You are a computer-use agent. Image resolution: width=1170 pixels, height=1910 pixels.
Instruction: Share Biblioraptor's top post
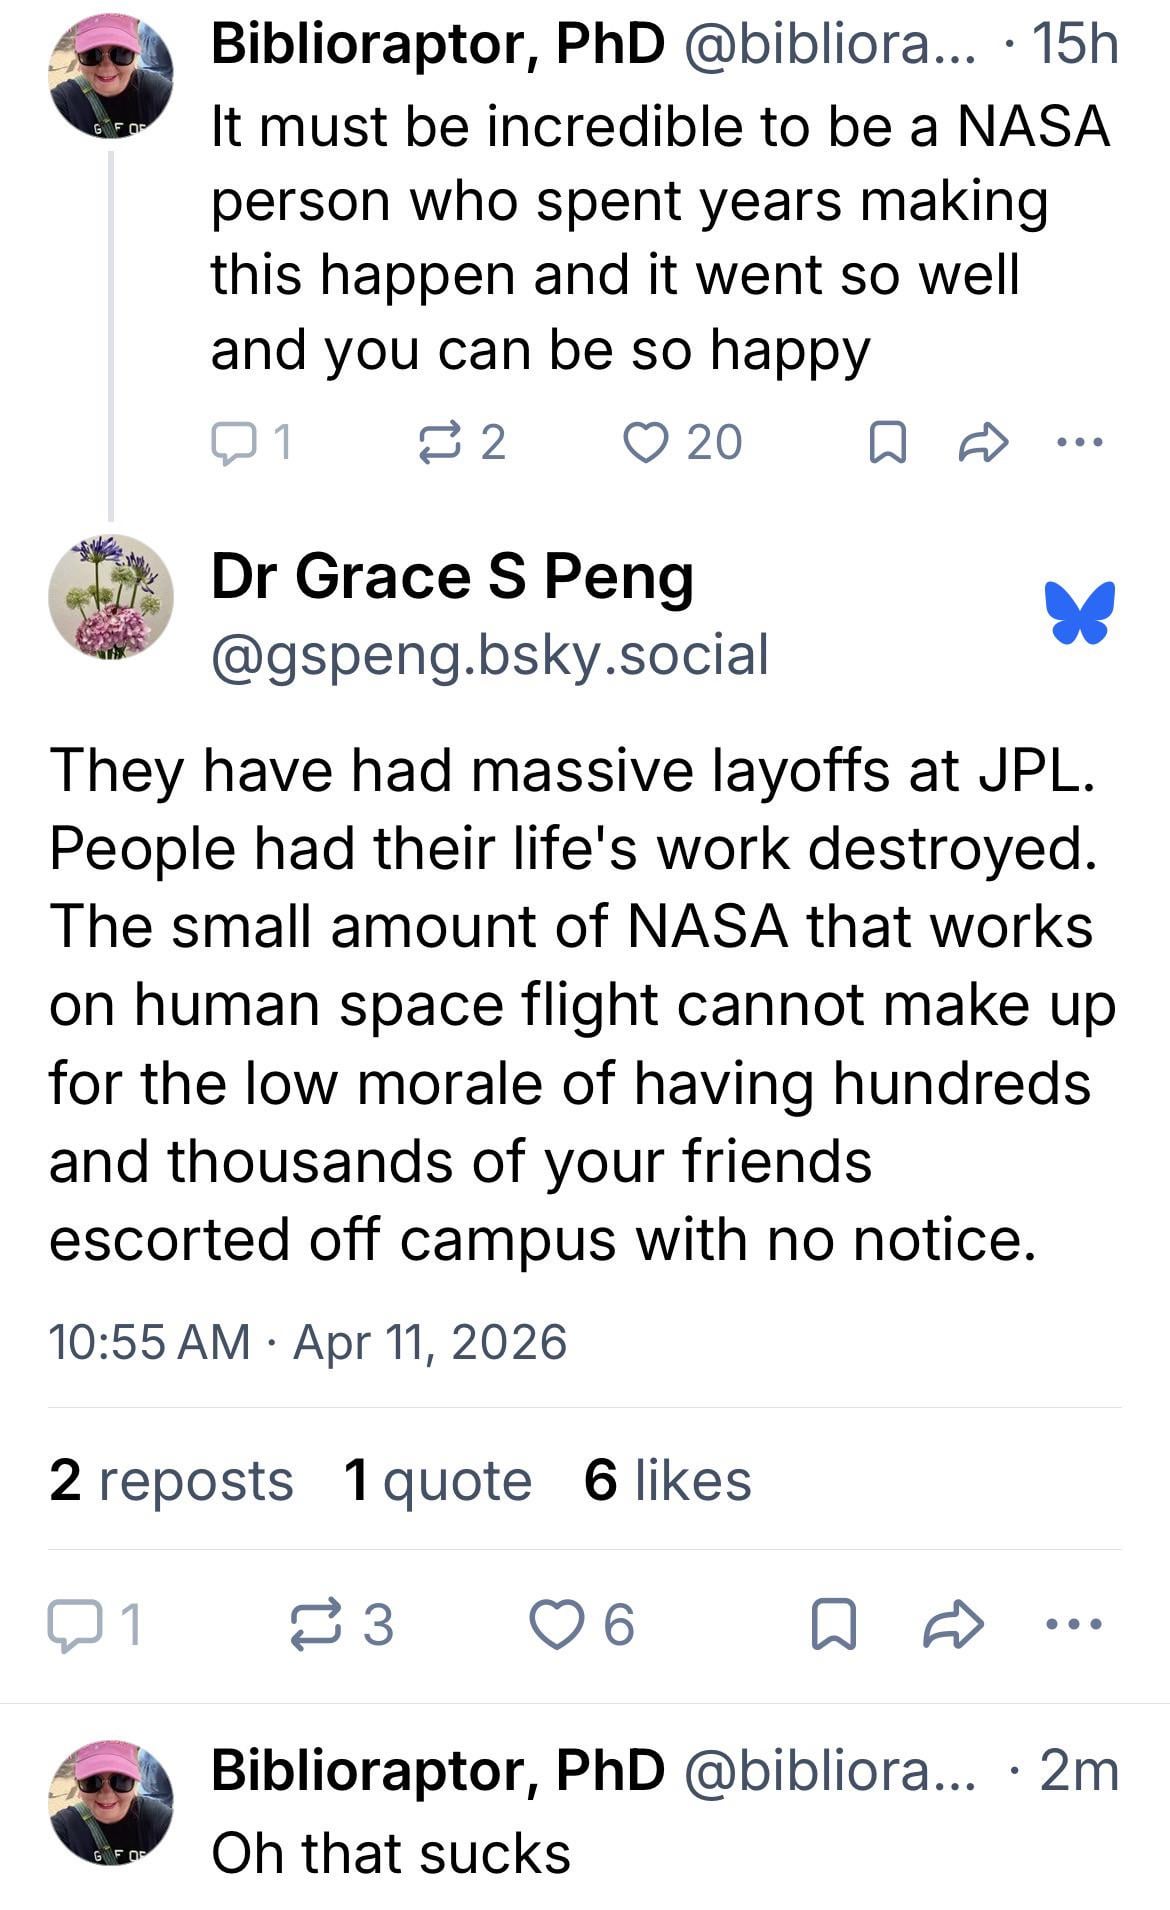tap(982, 442)
